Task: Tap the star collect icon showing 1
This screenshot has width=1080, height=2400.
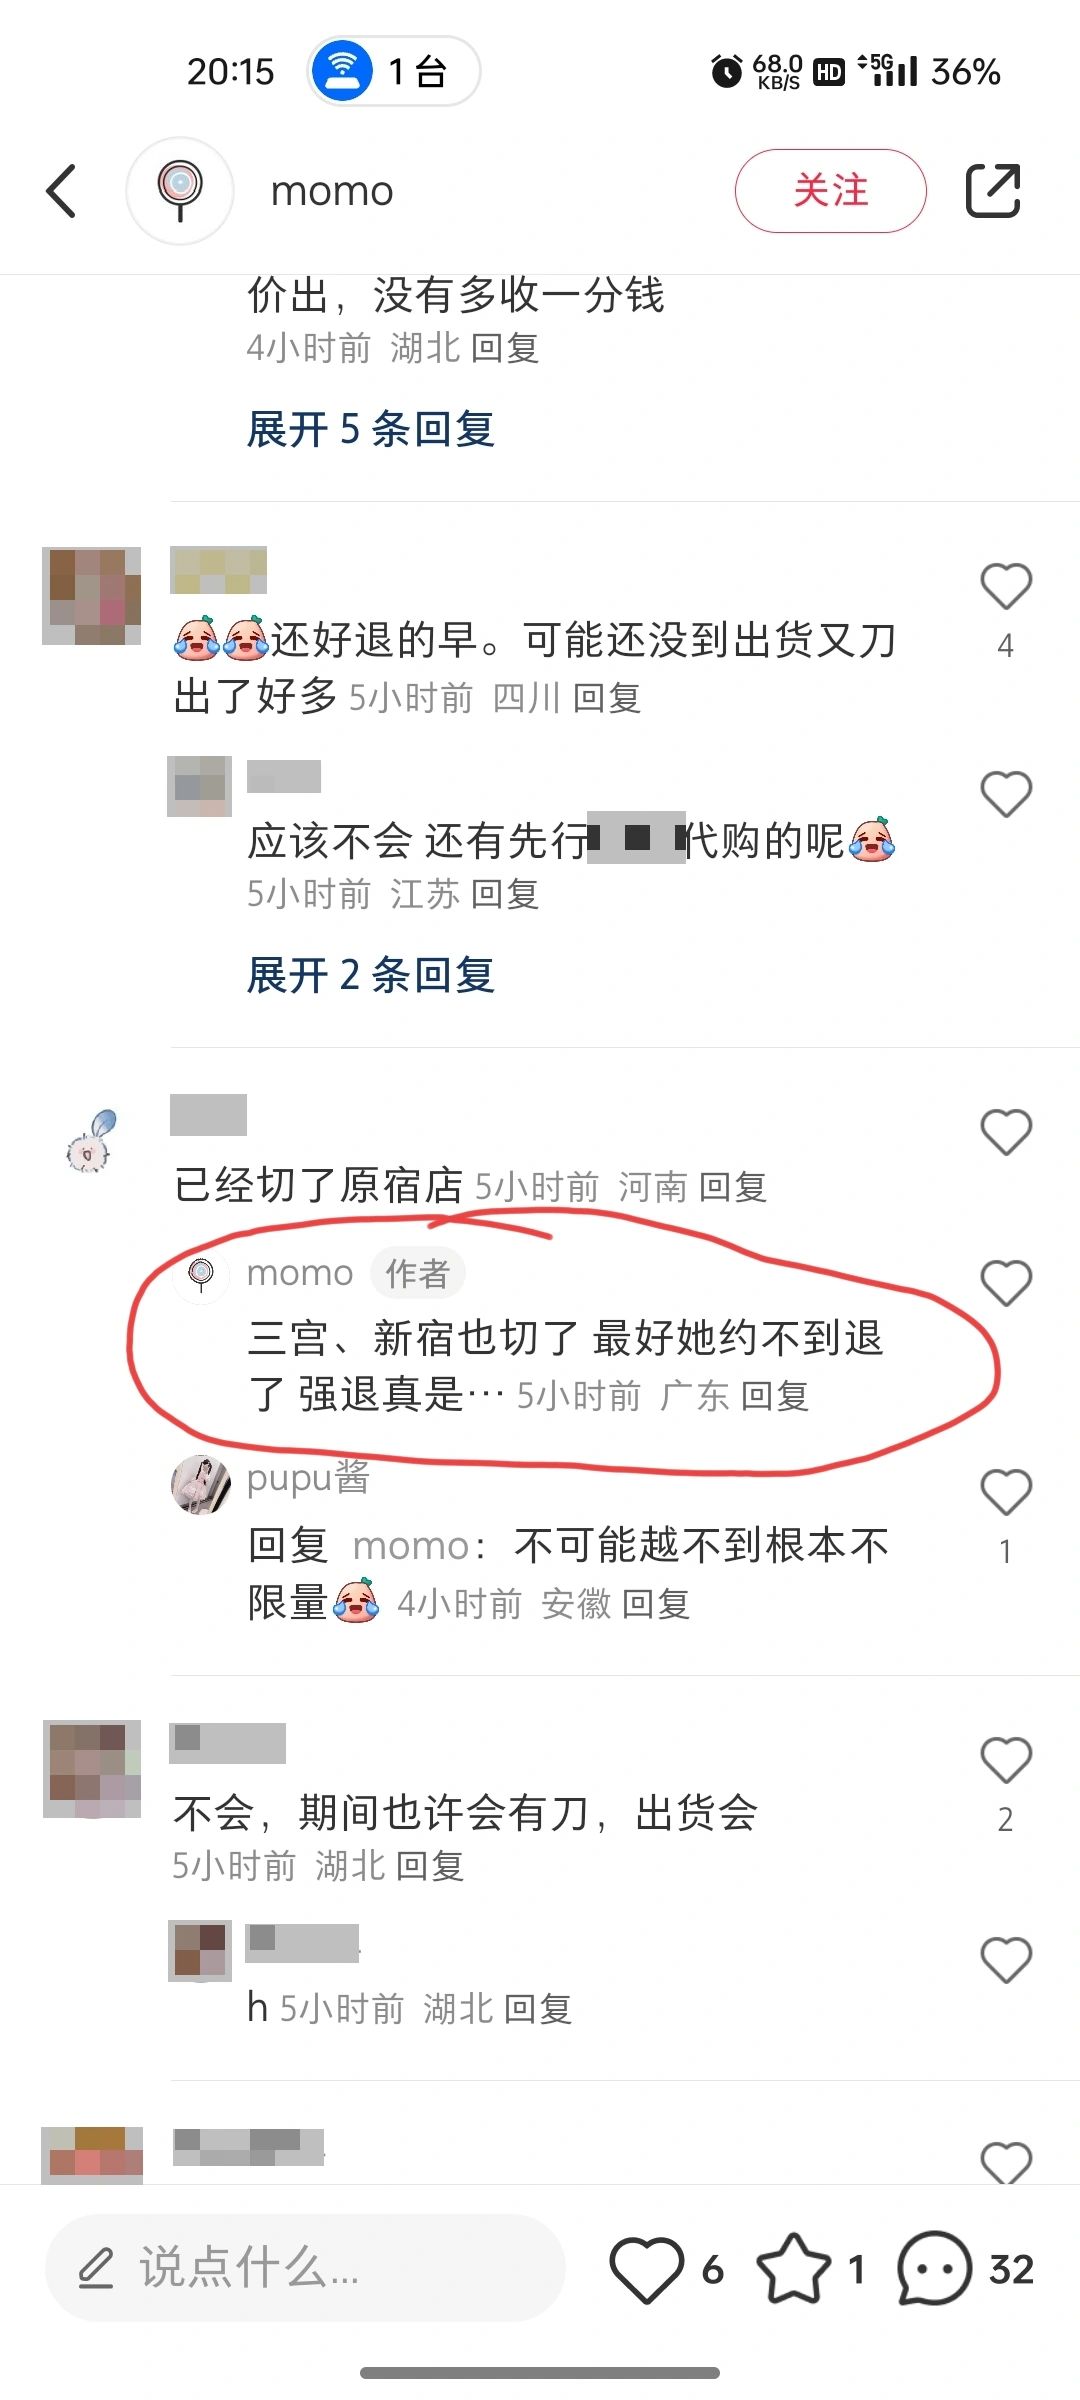Action: click(793, 2270)
